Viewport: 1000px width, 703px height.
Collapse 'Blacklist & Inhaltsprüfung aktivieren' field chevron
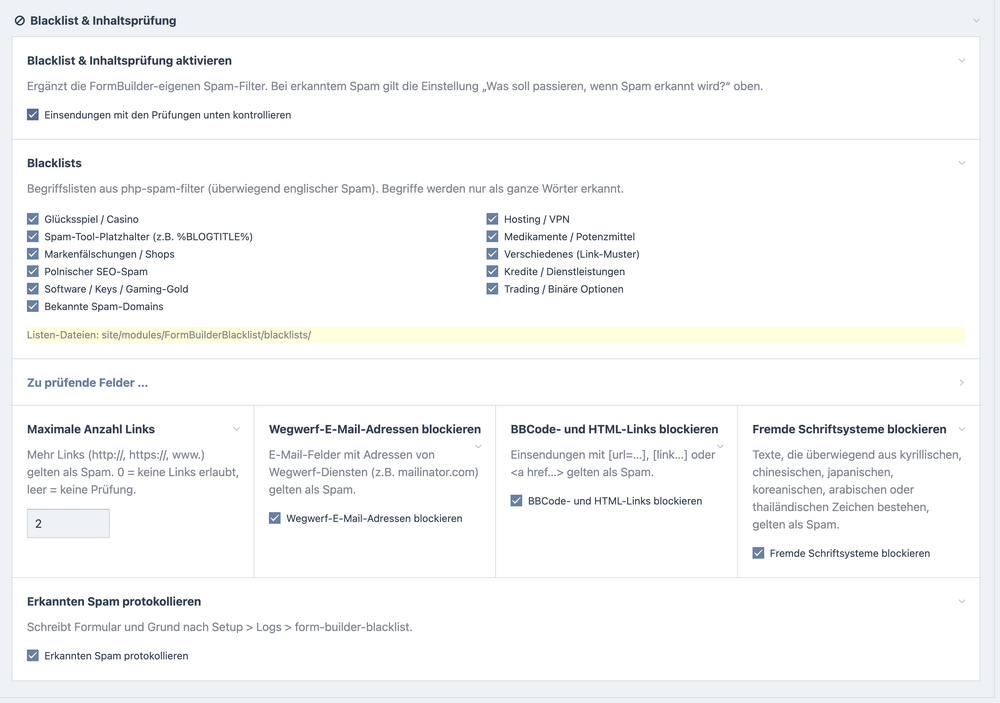(x=962, y=61)
